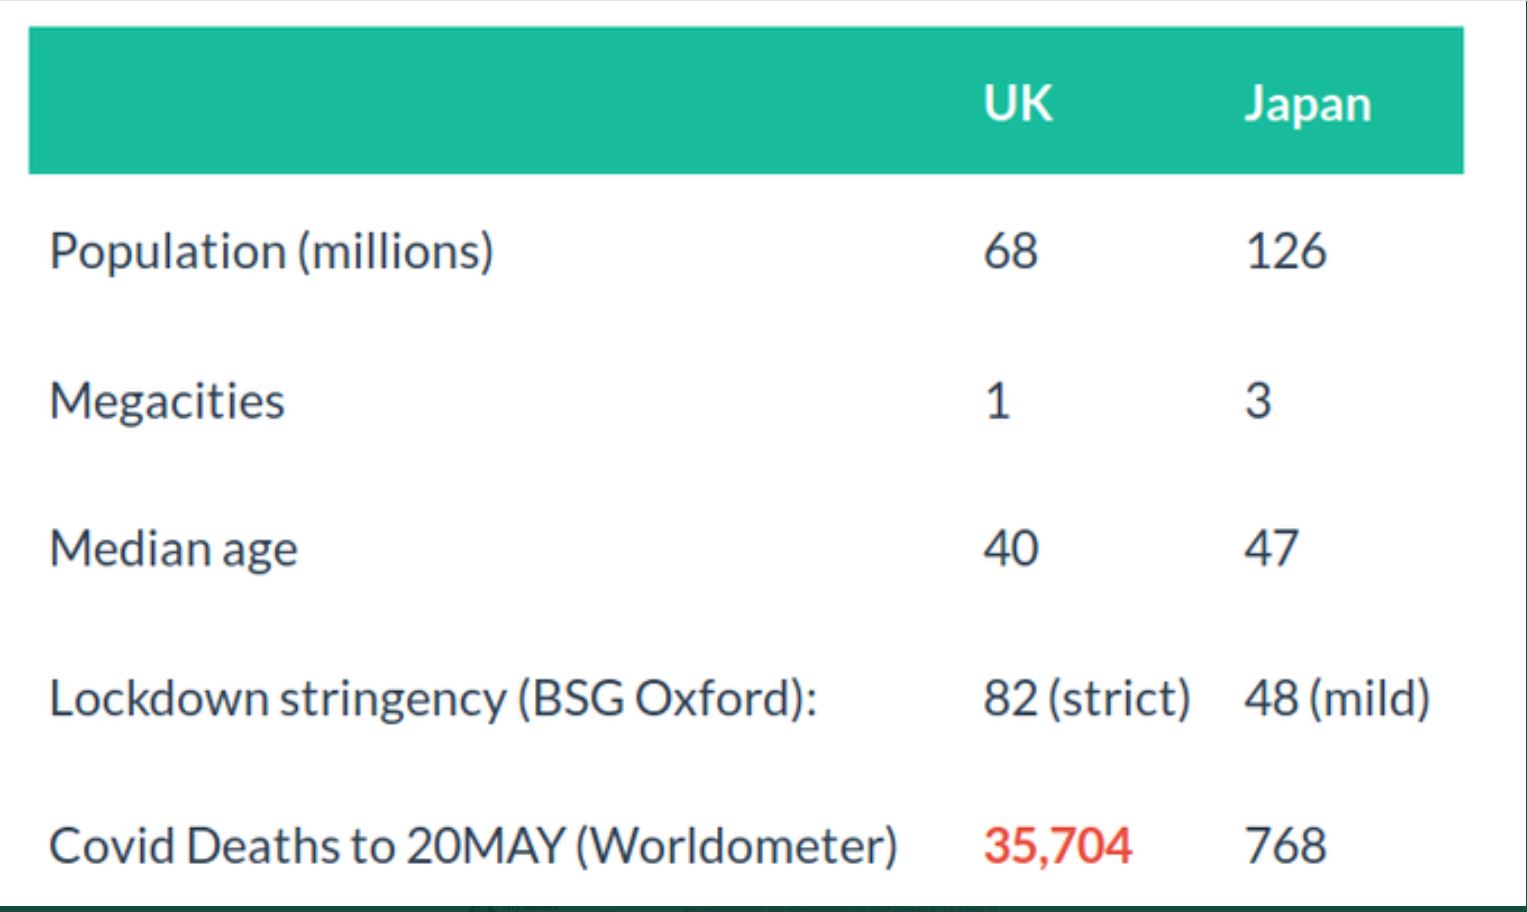Click the UK megacities value 1
Image resolution: width=1527 pixels, height=912 pixels.
coord(998,401)
